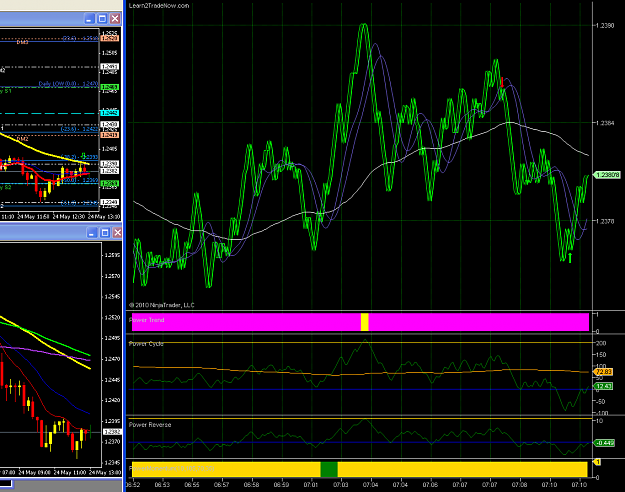Viewport: 625px width, 492px height.
Task: Minimize the lower-left chart window
Action: click(x=92, y=232)
